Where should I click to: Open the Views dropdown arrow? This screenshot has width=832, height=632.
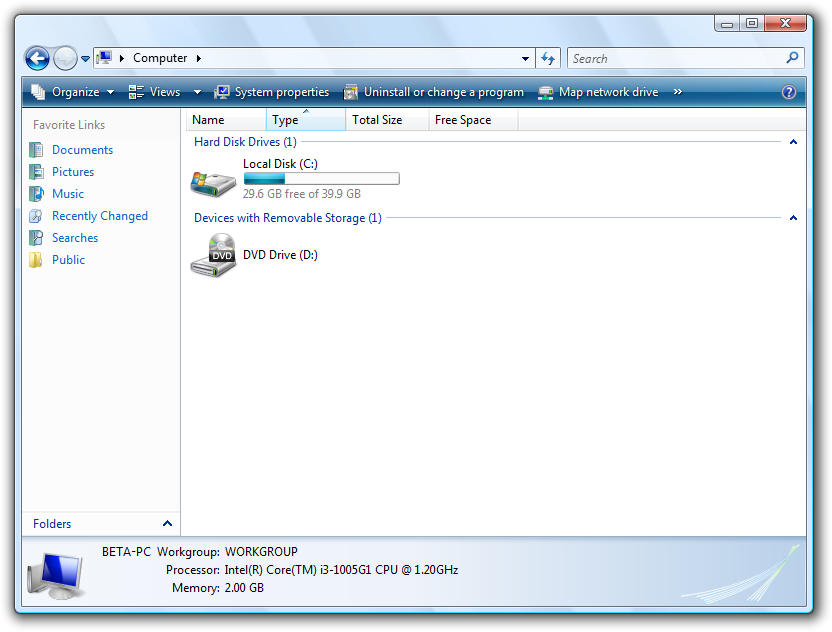coord(197,92)
